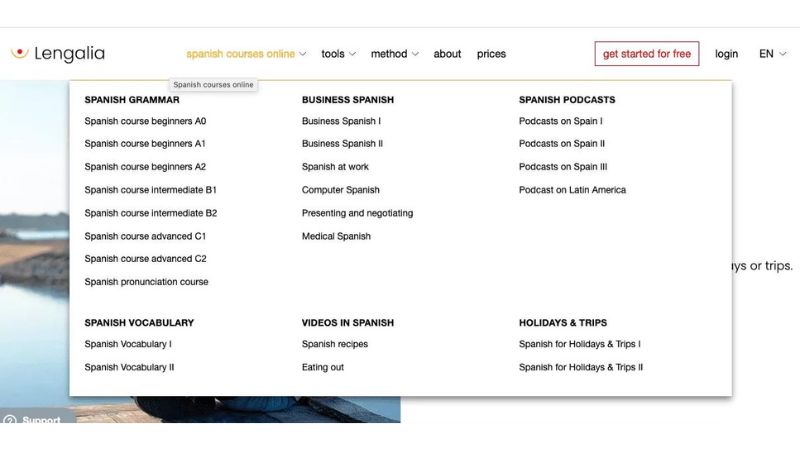Viewport: 800px width, 450px height.
Task: Click the HOLIDAYS & TRIPS heading
Action: (x=563, y=322)
